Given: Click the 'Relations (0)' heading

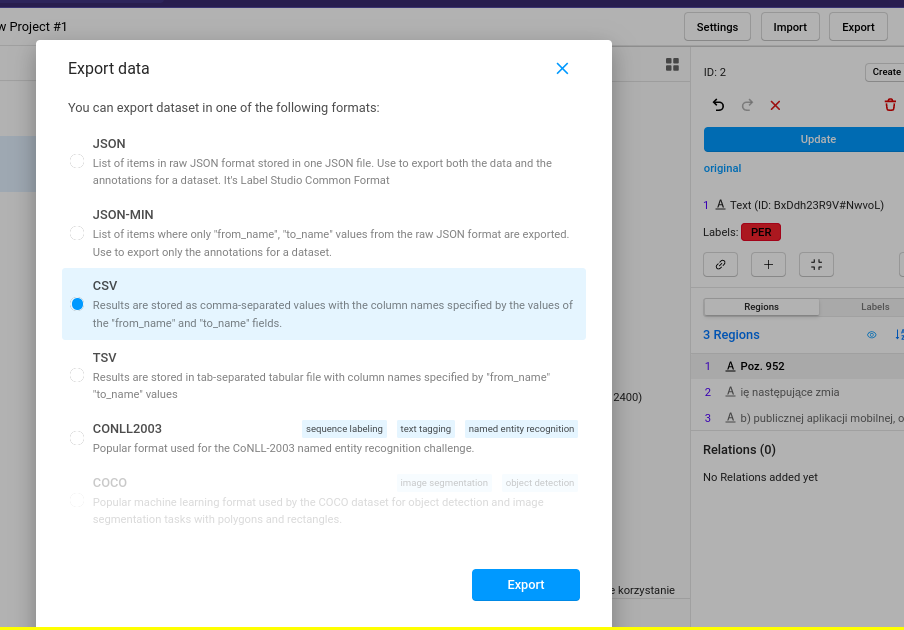Looking at the screenshot, I should coord(739,450).
